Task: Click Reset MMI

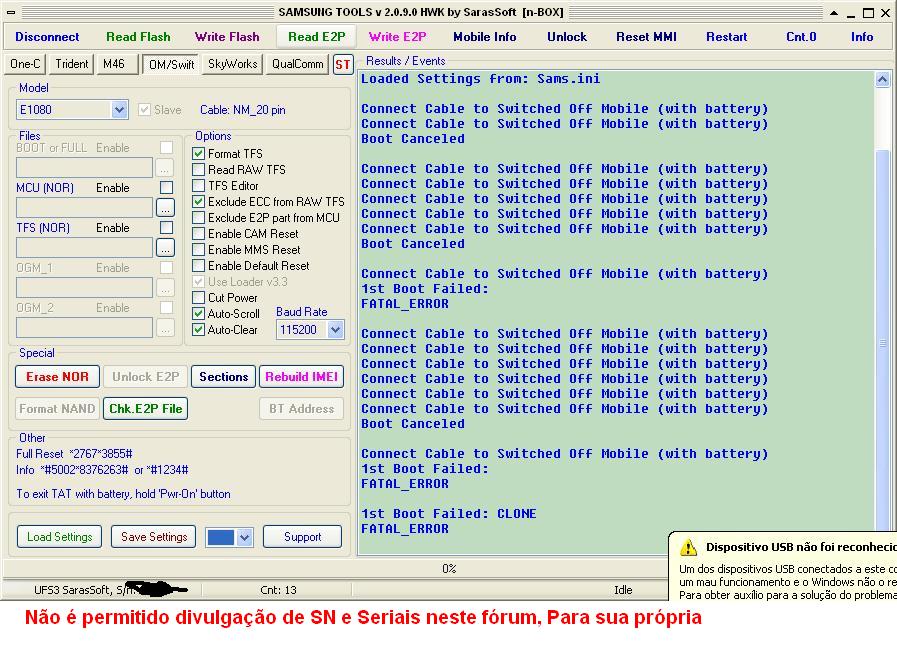Action: click(x=646, y=37)
